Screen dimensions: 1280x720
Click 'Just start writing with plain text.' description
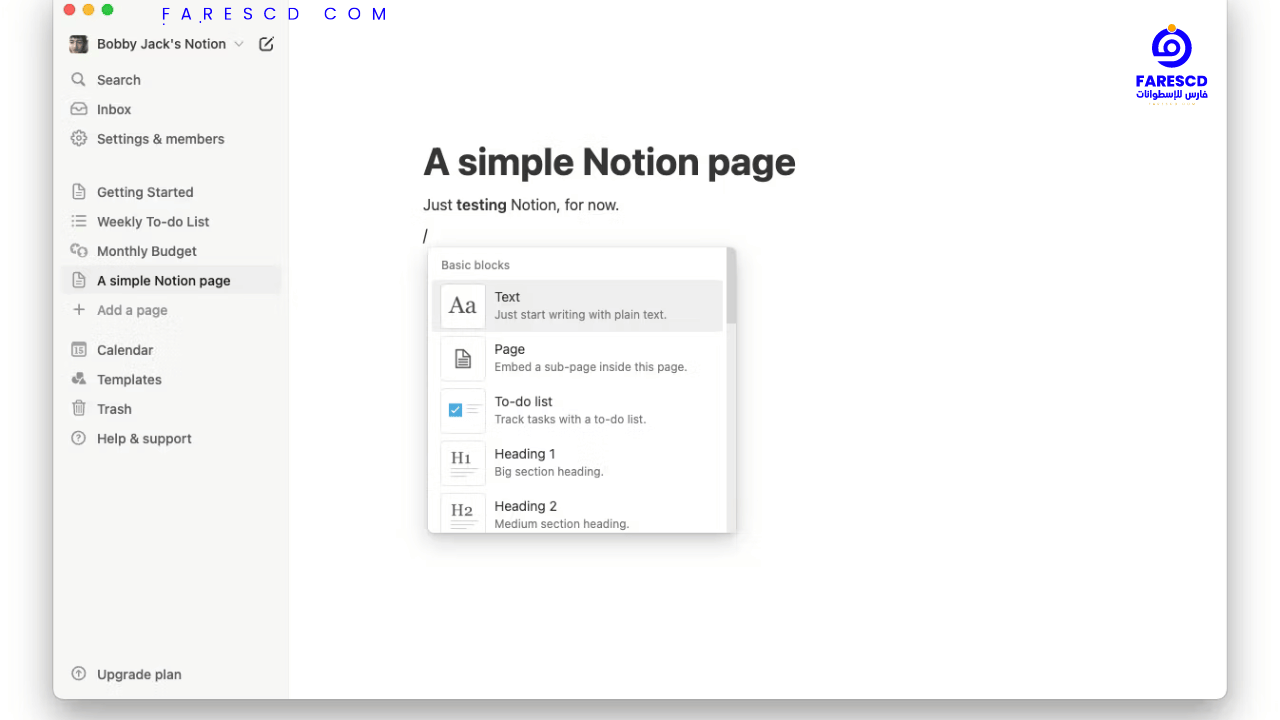click(580, 315)
